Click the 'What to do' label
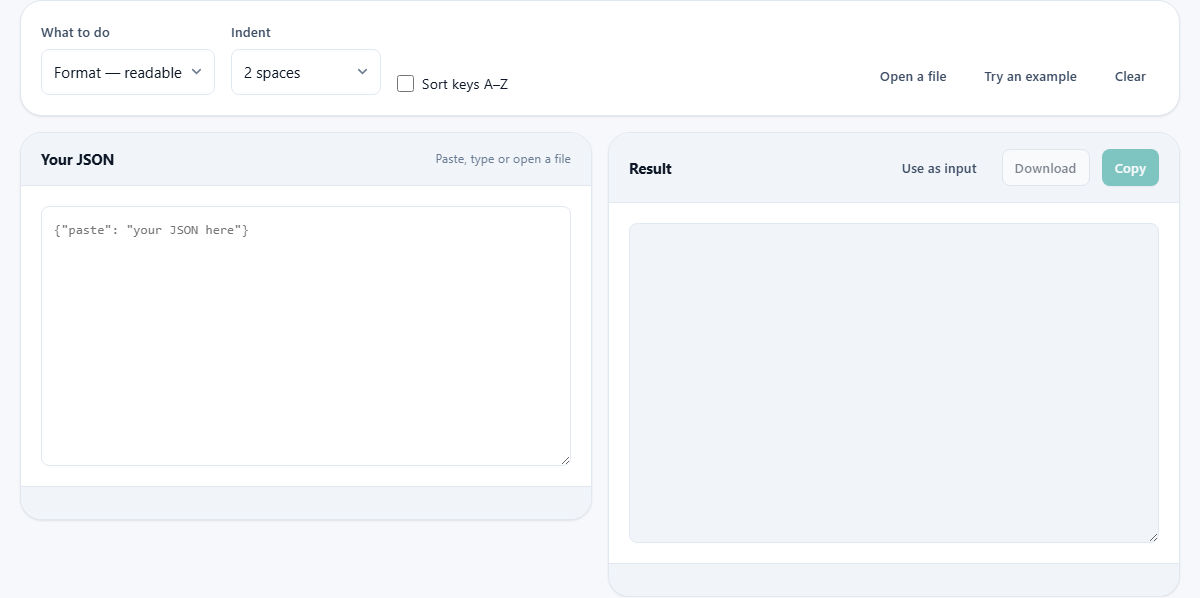Screen dimensions: 1200x598 click(x=75, y=32)
